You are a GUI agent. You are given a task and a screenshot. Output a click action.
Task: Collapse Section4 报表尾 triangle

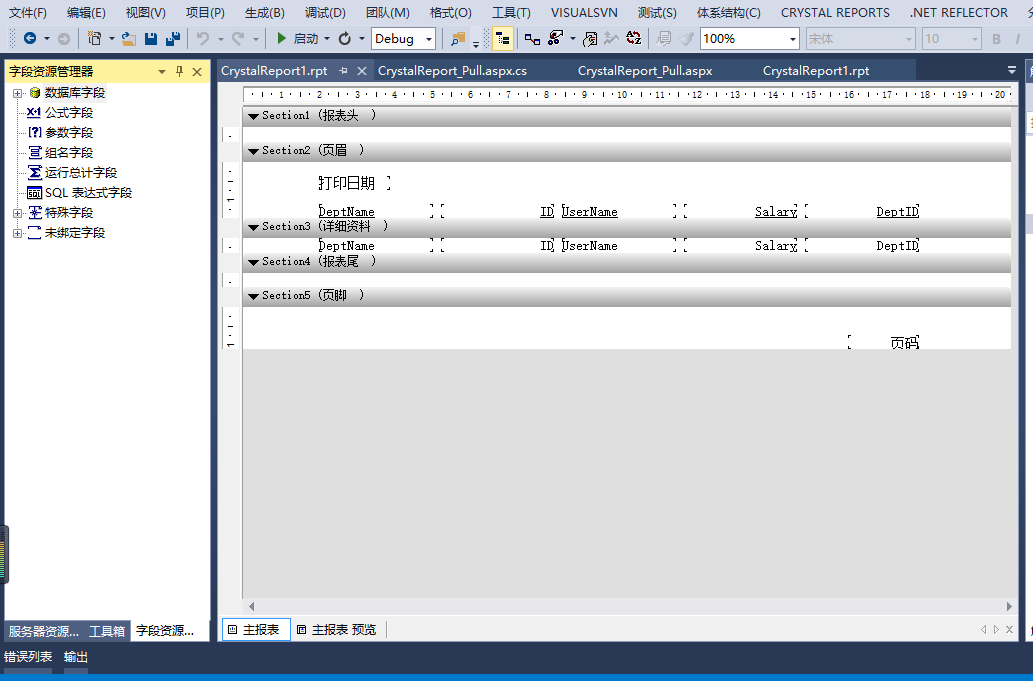[x=253, y=262]
